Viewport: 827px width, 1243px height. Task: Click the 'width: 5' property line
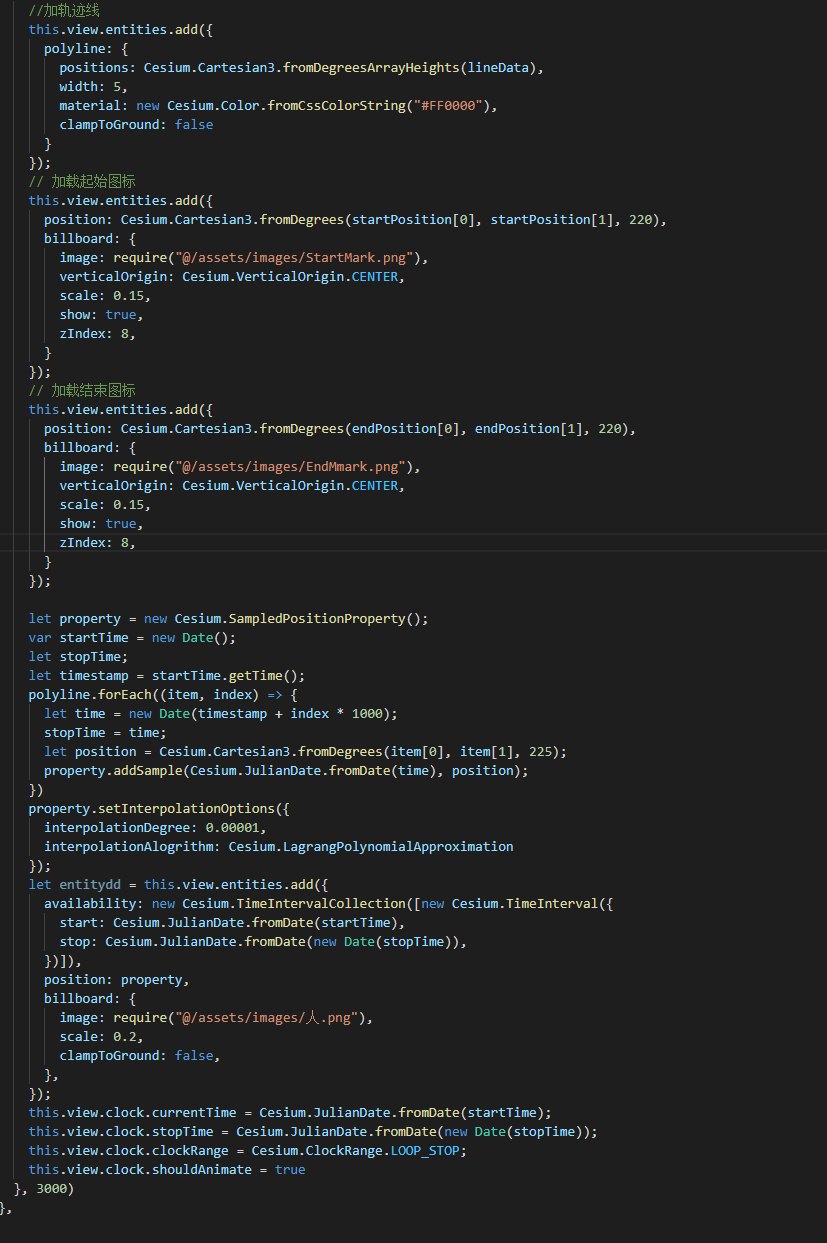tap(93, 87)
